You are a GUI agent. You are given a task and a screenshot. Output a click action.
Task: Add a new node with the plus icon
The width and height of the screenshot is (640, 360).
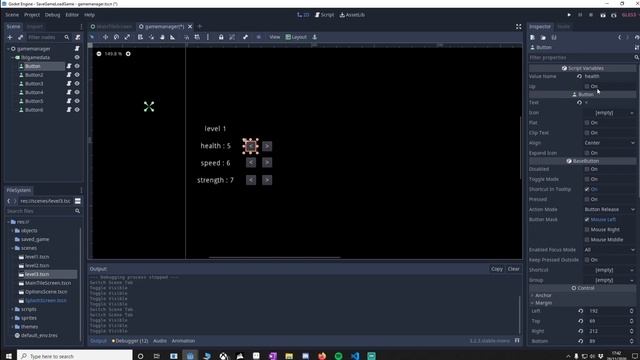point(10,37)
